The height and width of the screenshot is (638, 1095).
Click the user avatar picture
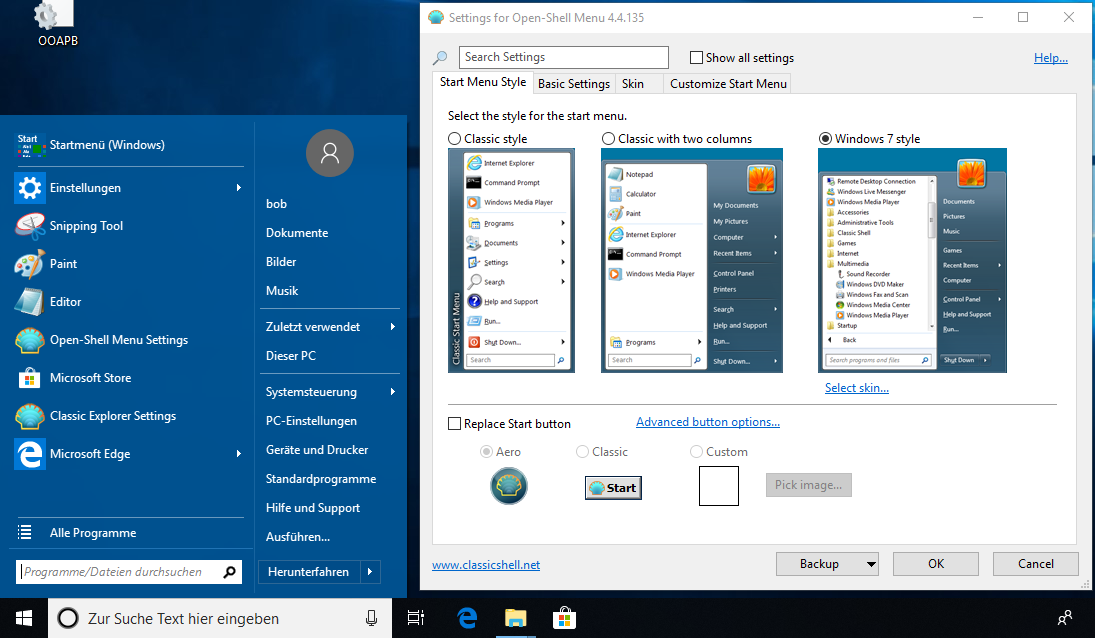point(330,153)
